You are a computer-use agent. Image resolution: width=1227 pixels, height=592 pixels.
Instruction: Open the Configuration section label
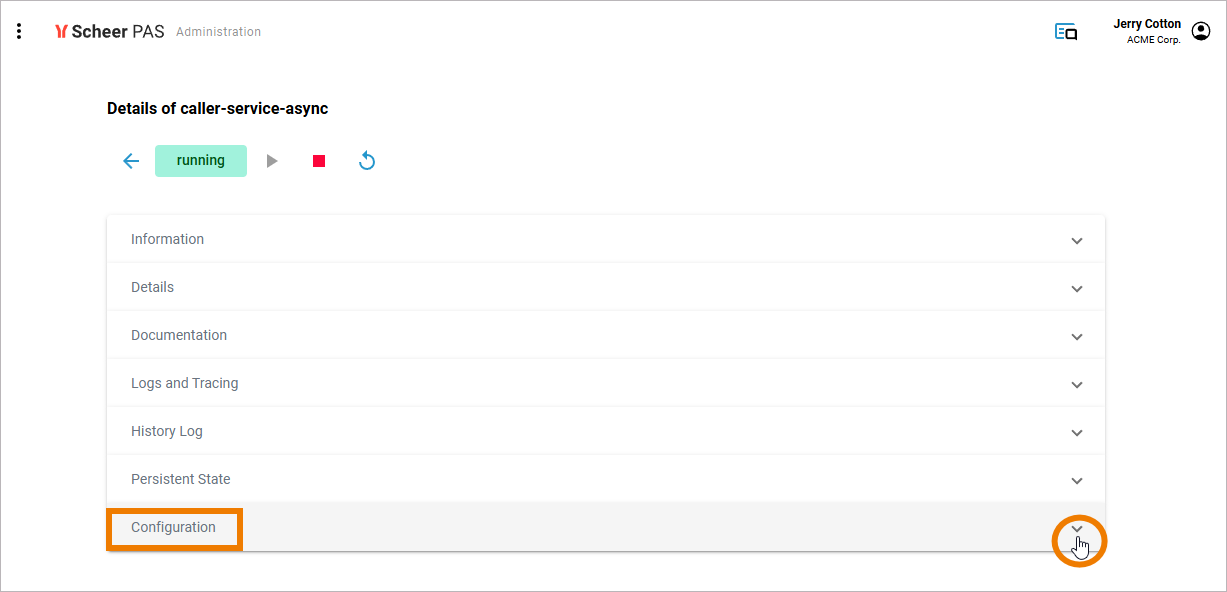pyautogui.click(x=173, y=527)
